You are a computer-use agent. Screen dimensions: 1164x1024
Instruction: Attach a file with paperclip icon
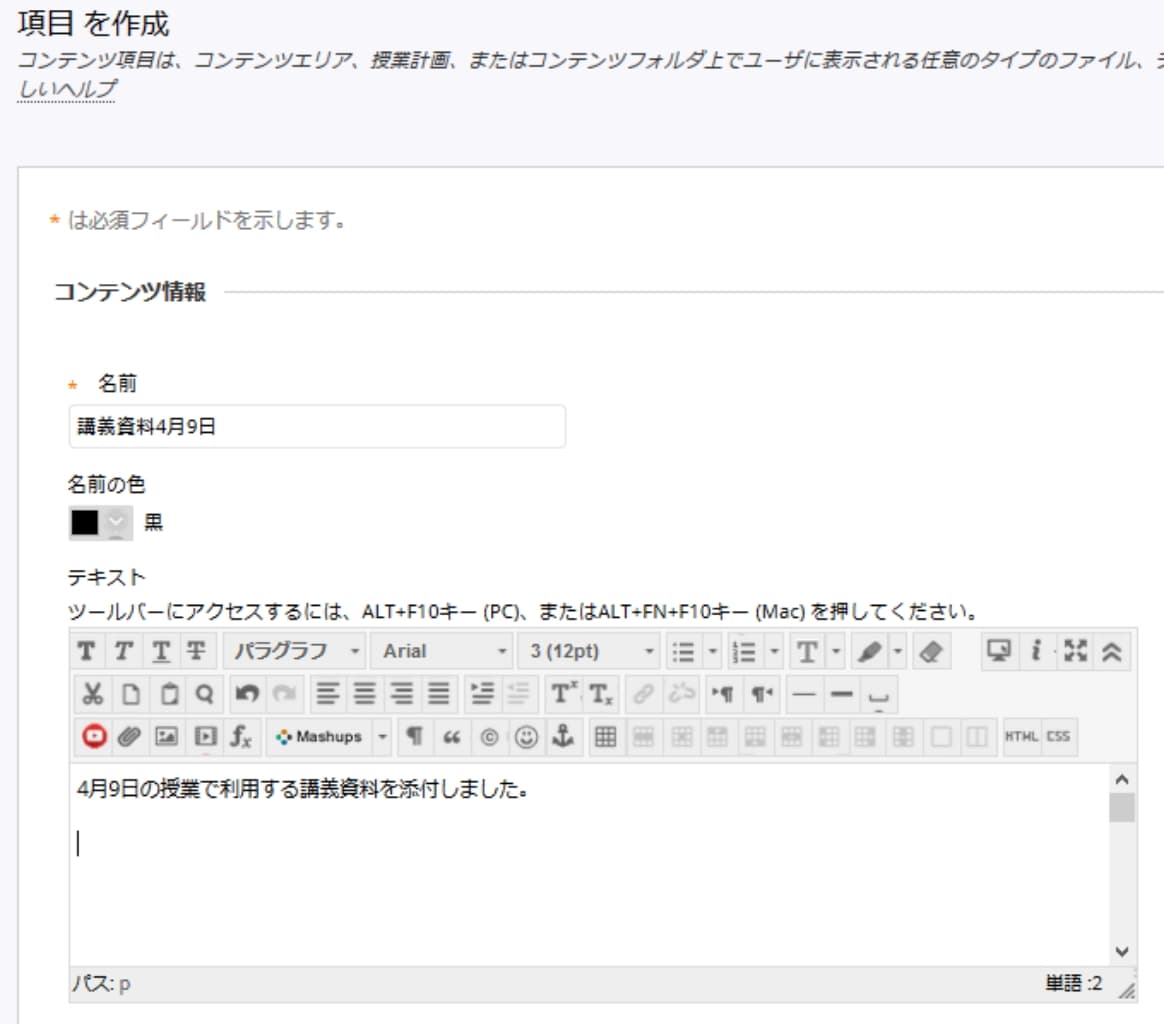[130, 737]
